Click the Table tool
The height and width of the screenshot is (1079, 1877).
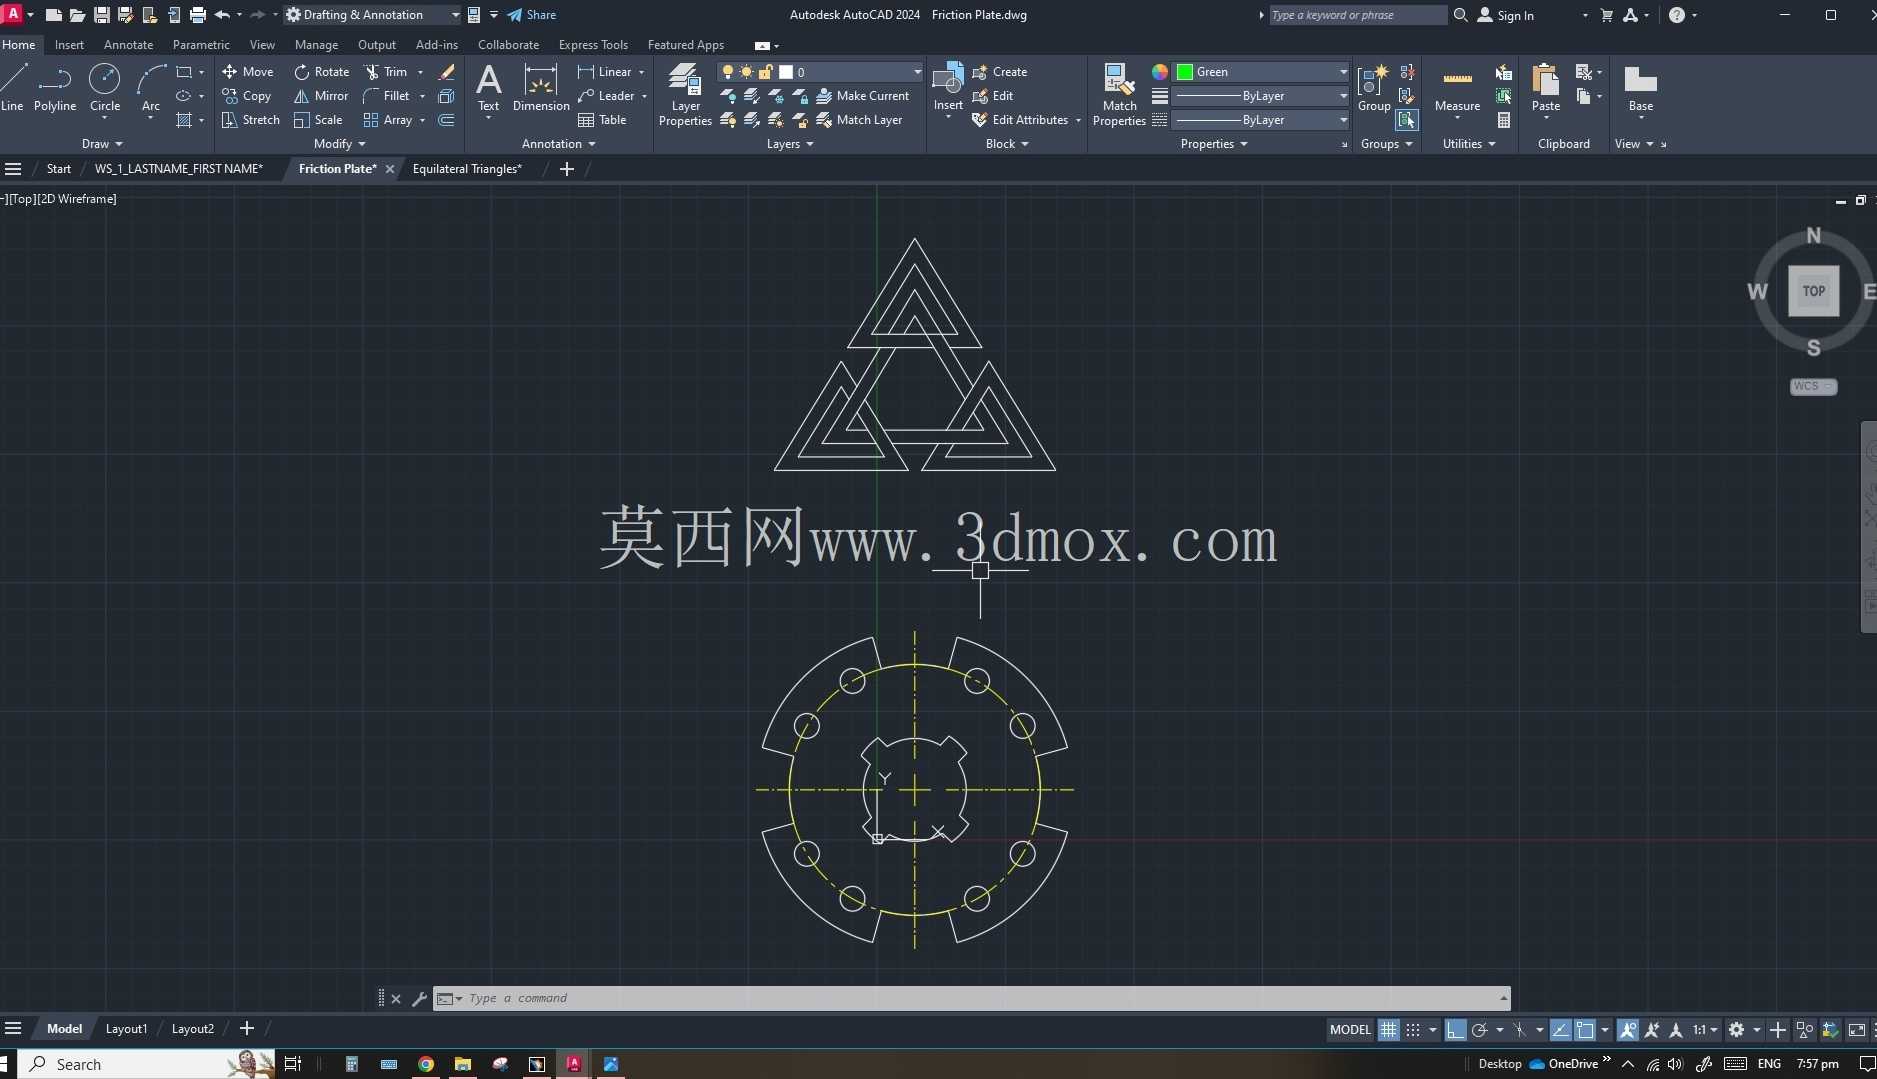[x=602, y=120]
